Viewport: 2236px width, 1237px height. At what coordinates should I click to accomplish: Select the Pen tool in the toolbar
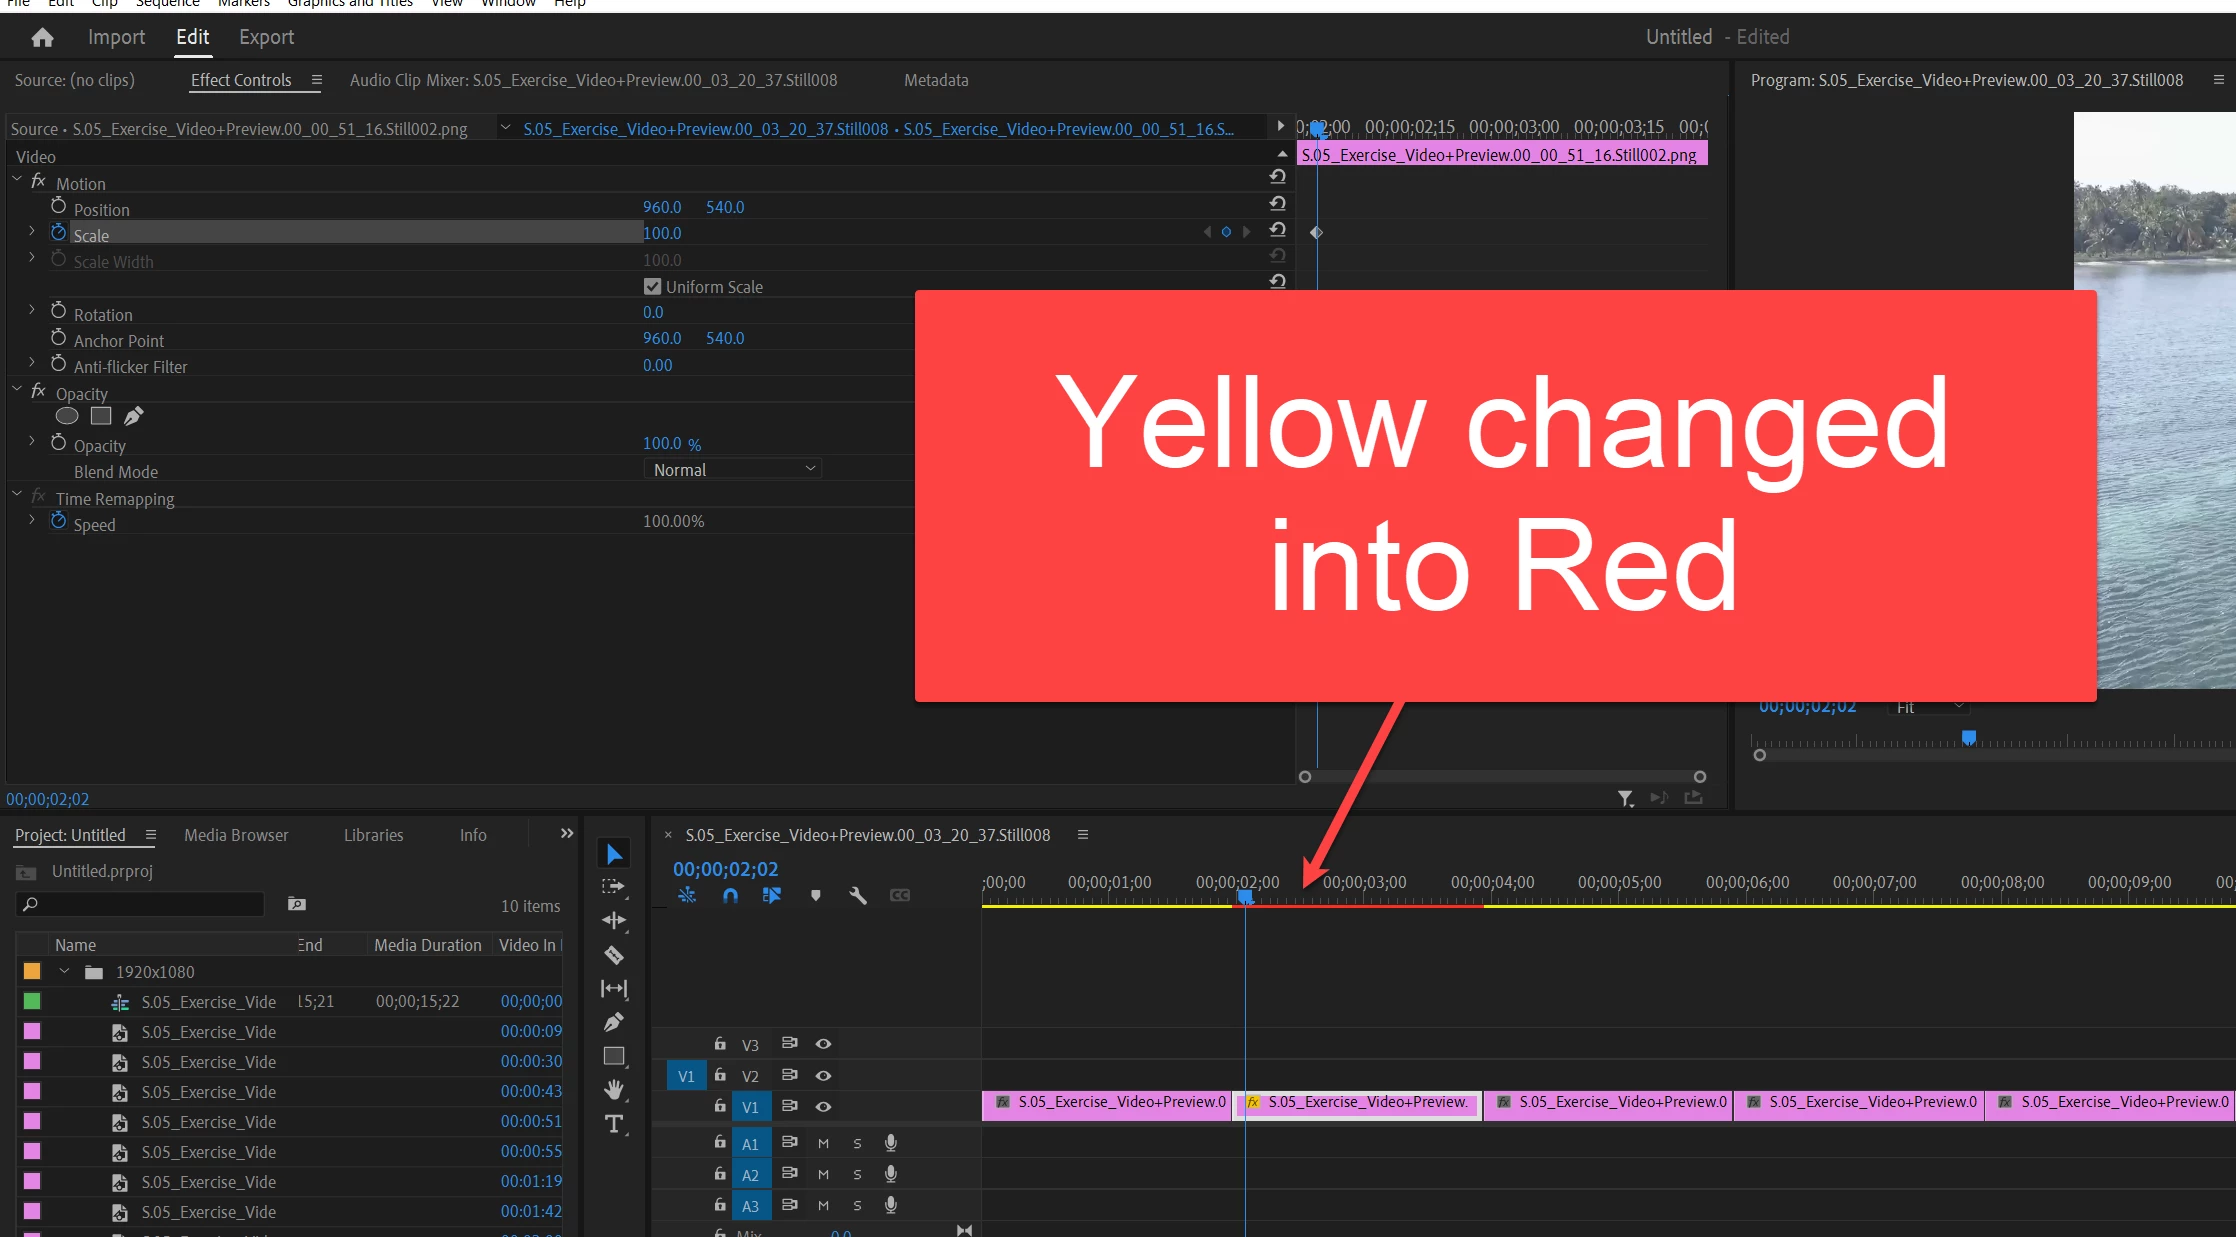(614, 1022)
